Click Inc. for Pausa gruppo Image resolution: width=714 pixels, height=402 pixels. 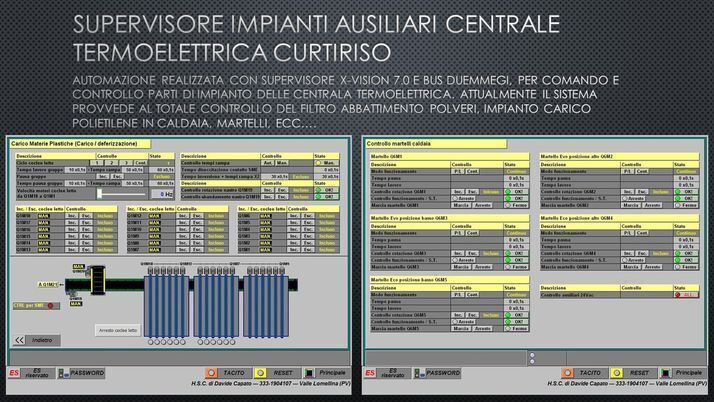tap(103, 176)
